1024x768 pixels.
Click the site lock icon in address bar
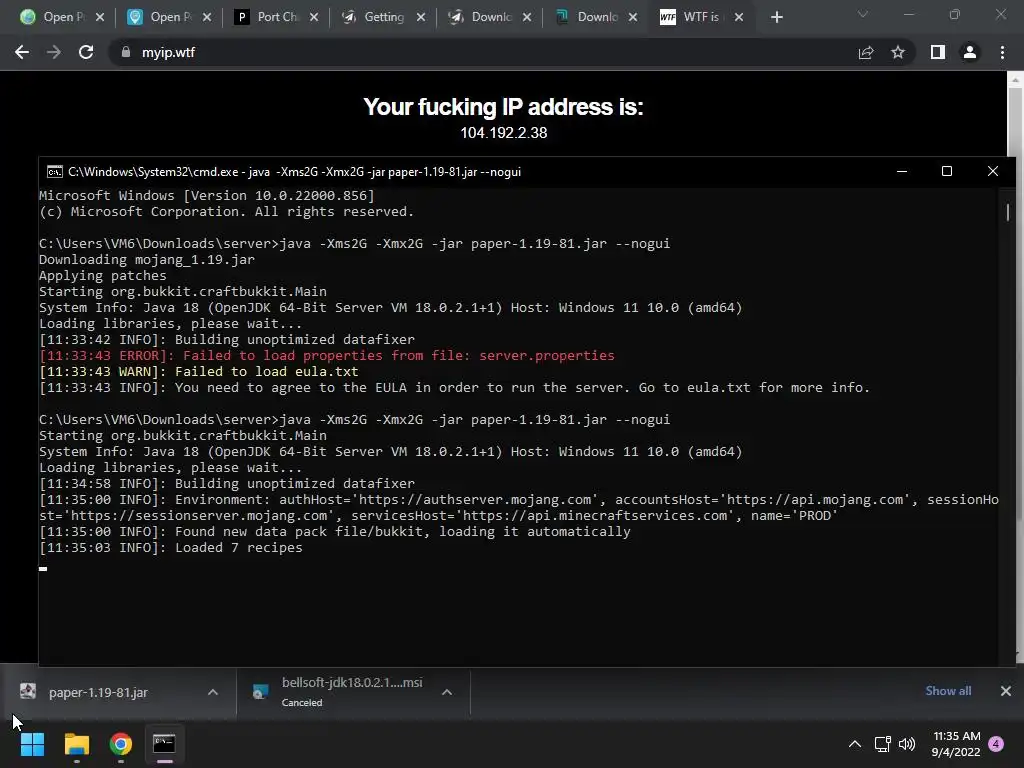pyautogui.click(x=125, y=52)
